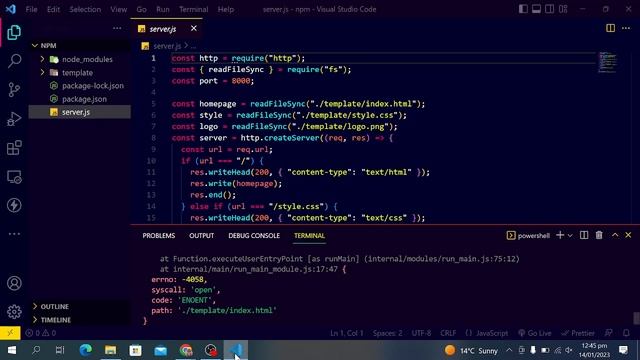Image resolution: width=640 pixels, height=360 pixels.
Task: Open Run and Debug view
Action: point(14,119)
